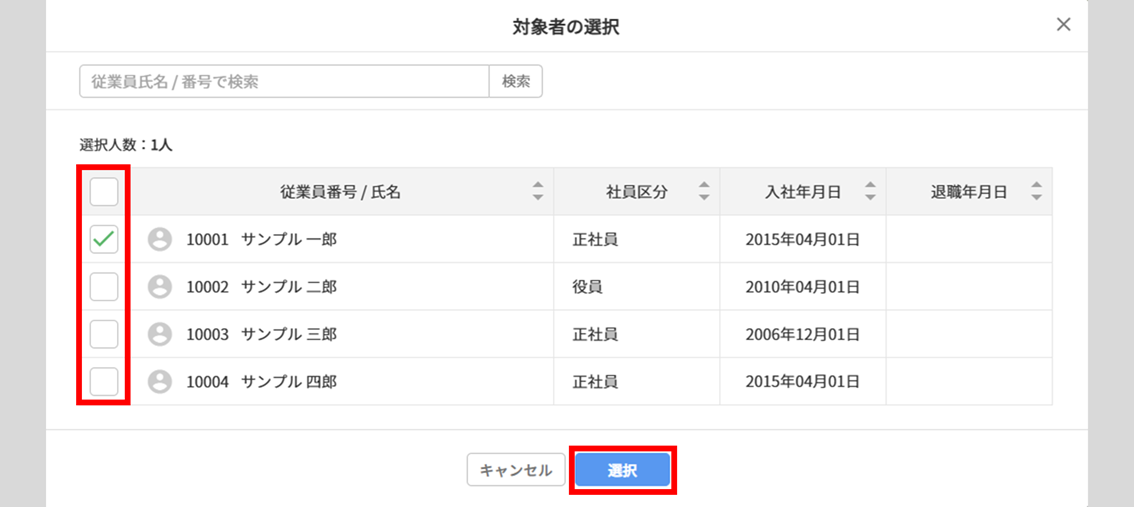This screenshot has height=507, width=1134.
Task: Focus the 従業員氏名 / 番号で検索 input field
Action: click(285, 82)
